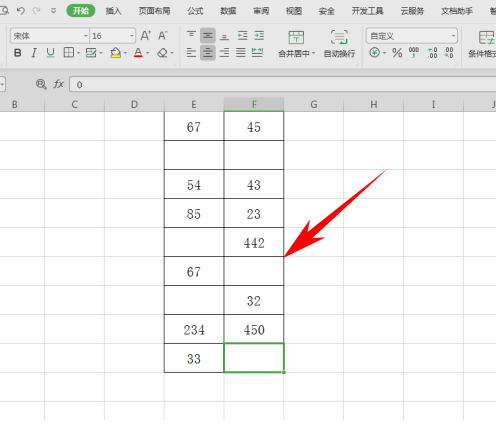
Task: Click the eraser clear format icon
Action: [x=162, y=53]
